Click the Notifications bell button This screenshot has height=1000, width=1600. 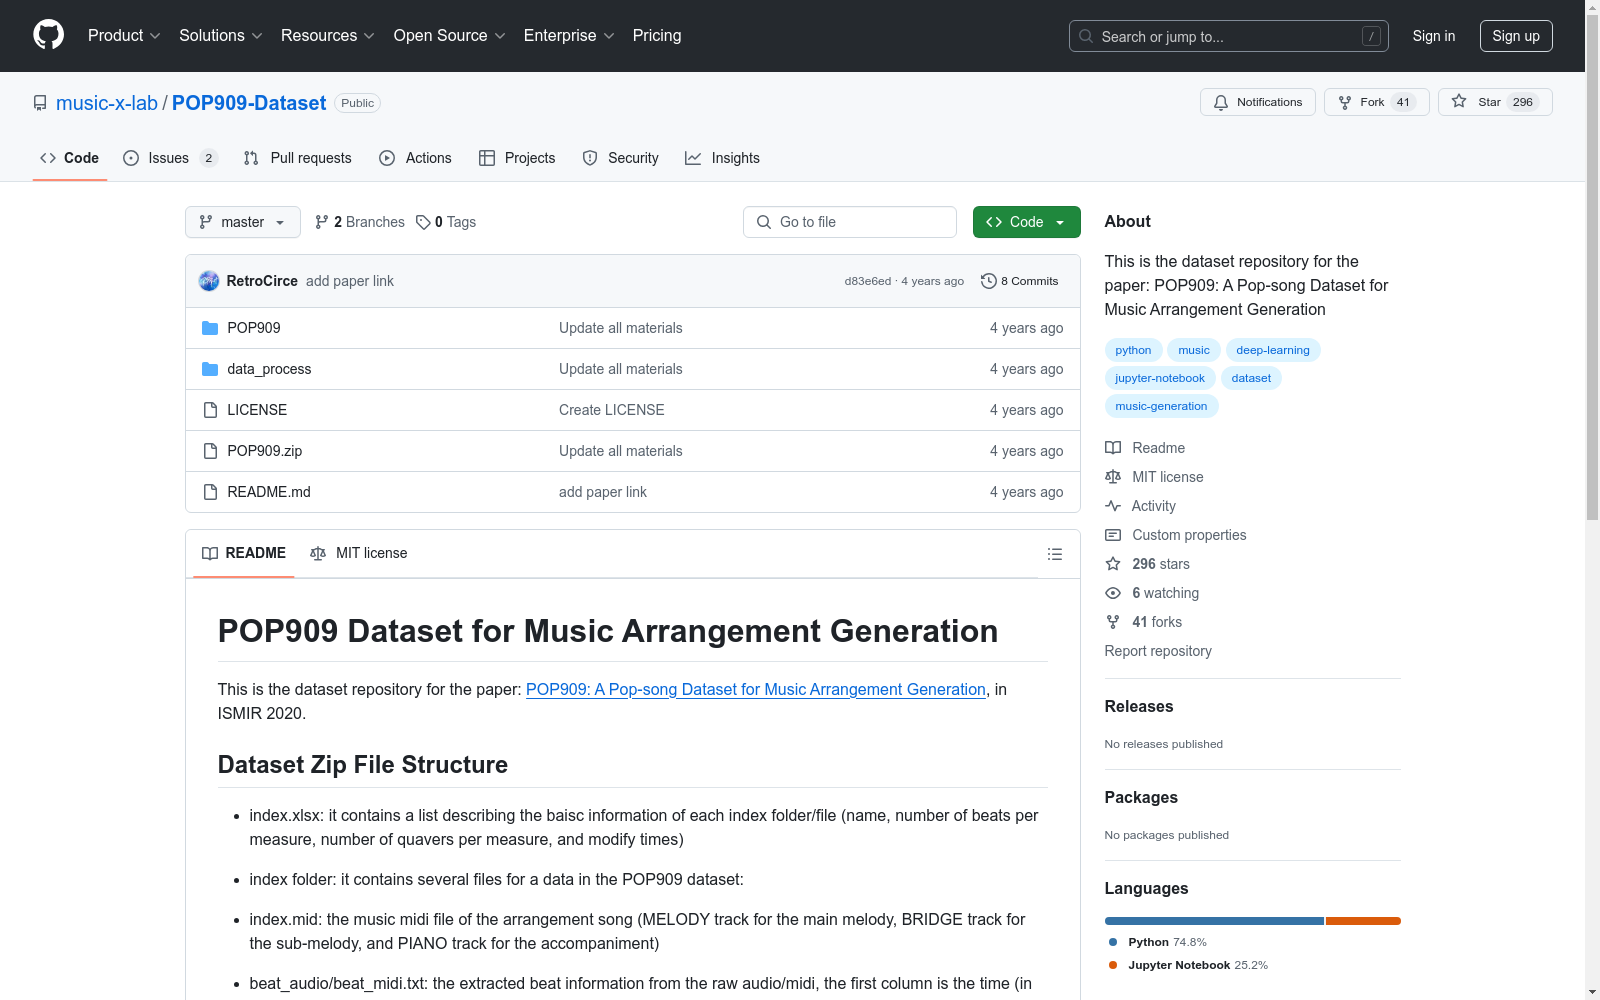(x=1258, y=102)
